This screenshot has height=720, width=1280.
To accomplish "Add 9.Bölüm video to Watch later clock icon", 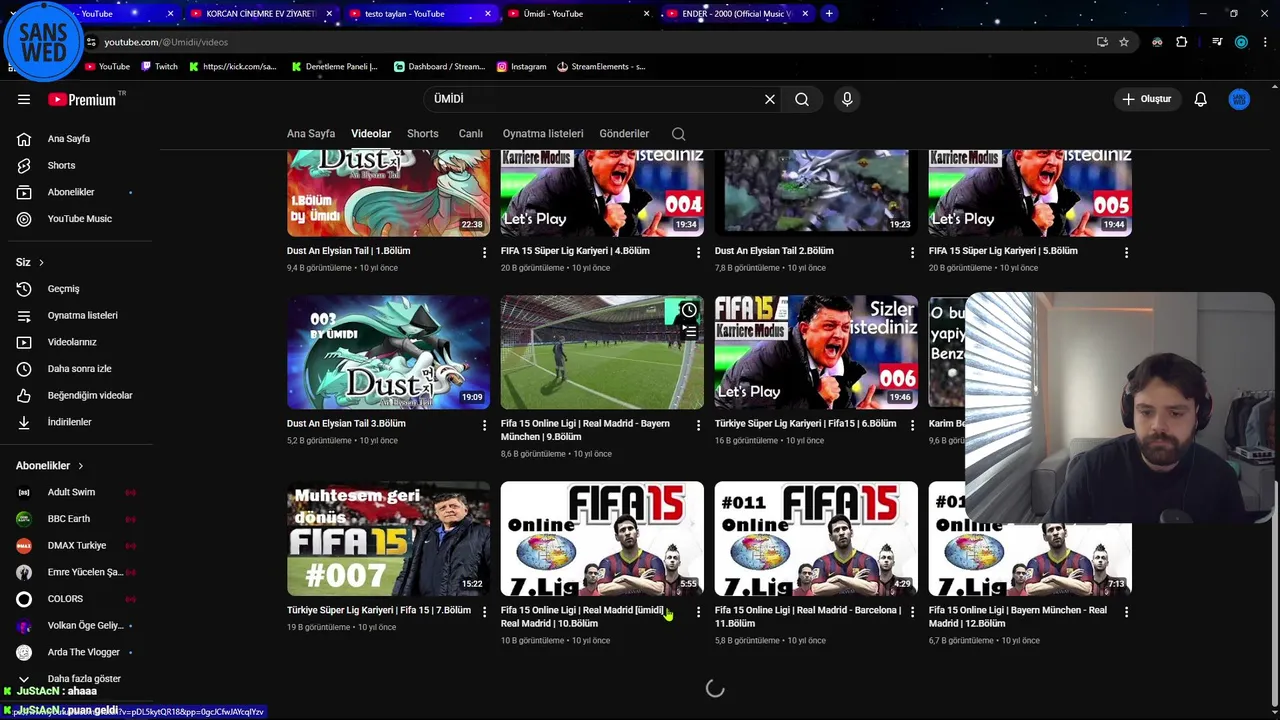I will 689,310.
